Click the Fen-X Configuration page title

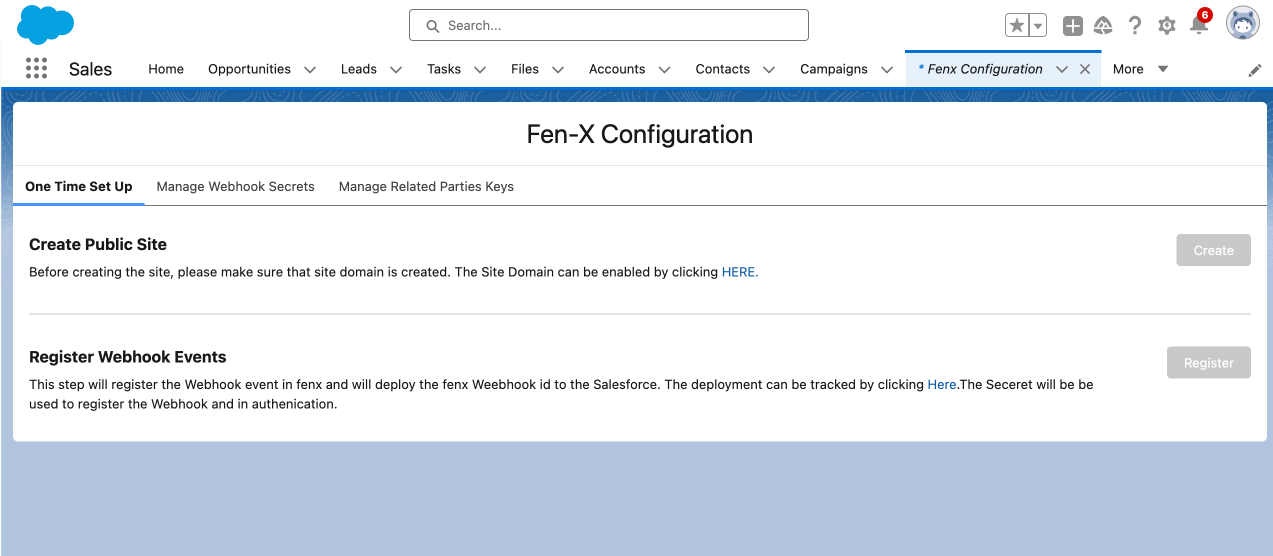point(640,134)
